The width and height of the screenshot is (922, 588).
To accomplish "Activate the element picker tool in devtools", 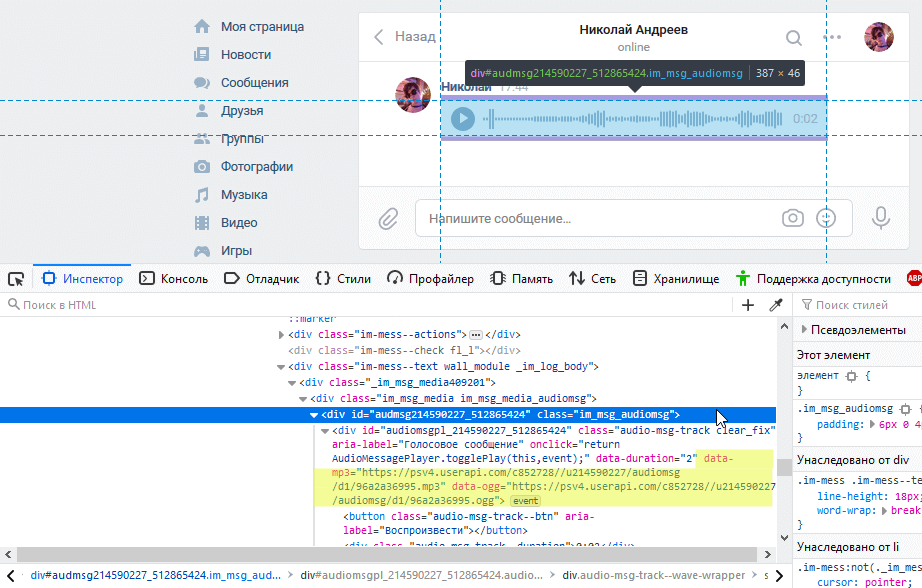I will point(16,279).
